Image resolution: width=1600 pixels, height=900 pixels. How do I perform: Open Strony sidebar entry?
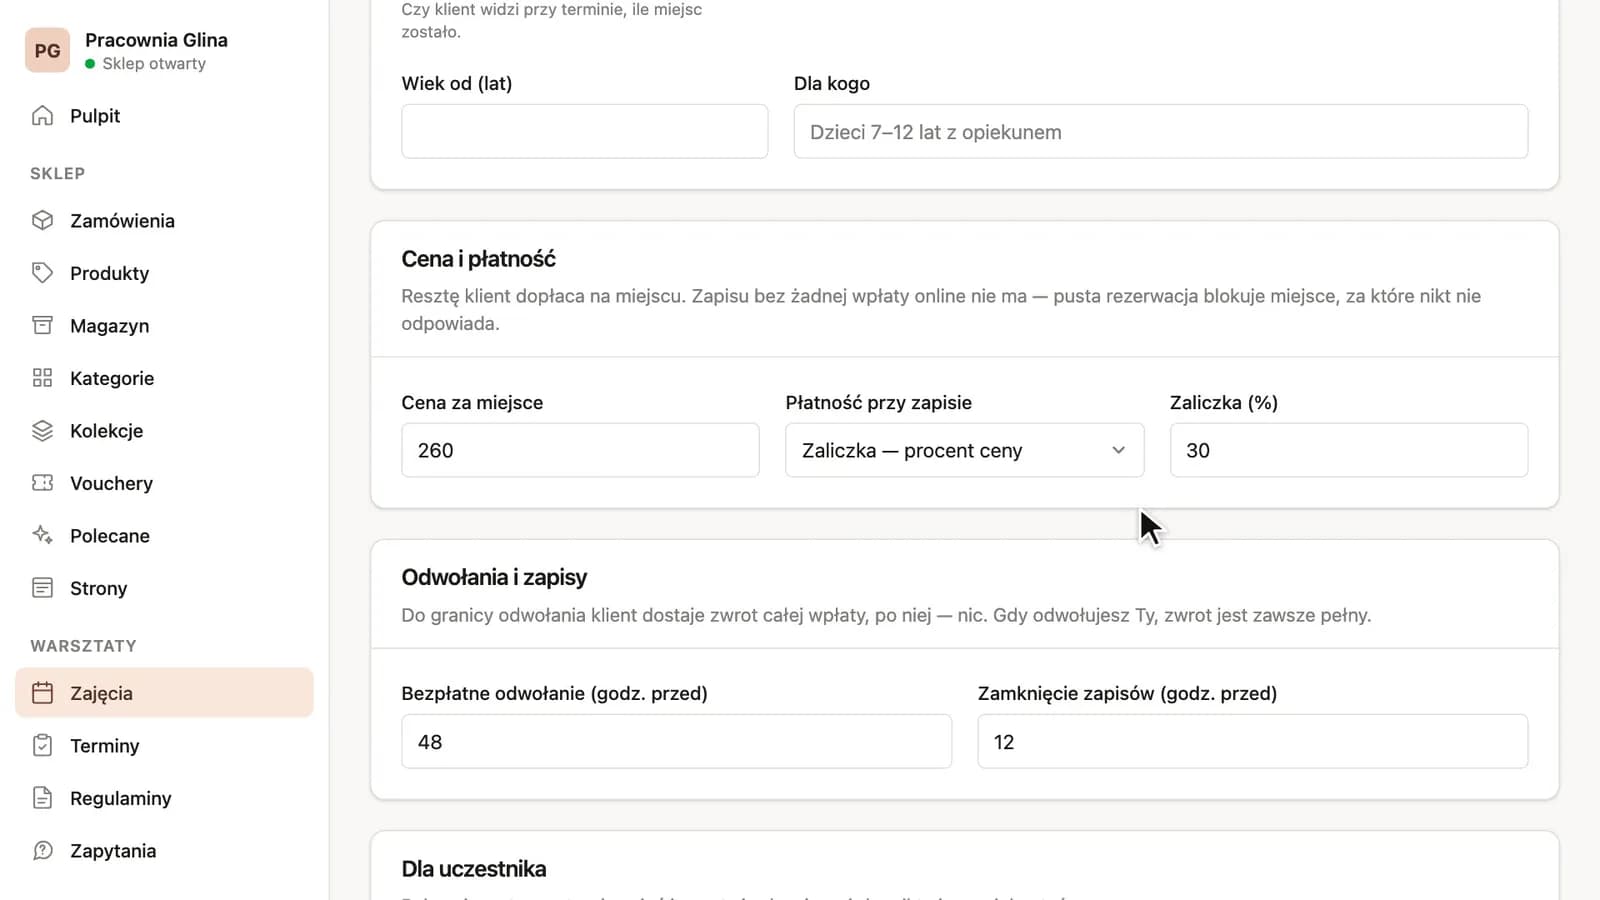(x=164, y=588)
